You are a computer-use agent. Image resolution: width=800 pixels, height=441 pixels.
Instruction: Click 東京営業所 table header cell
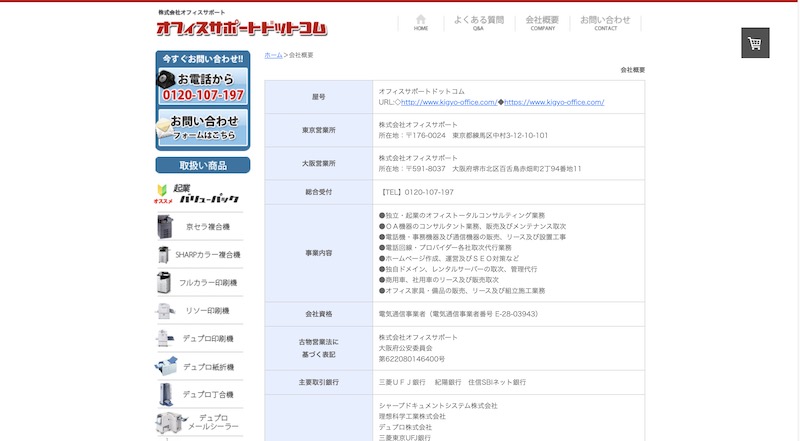[318, 130]
